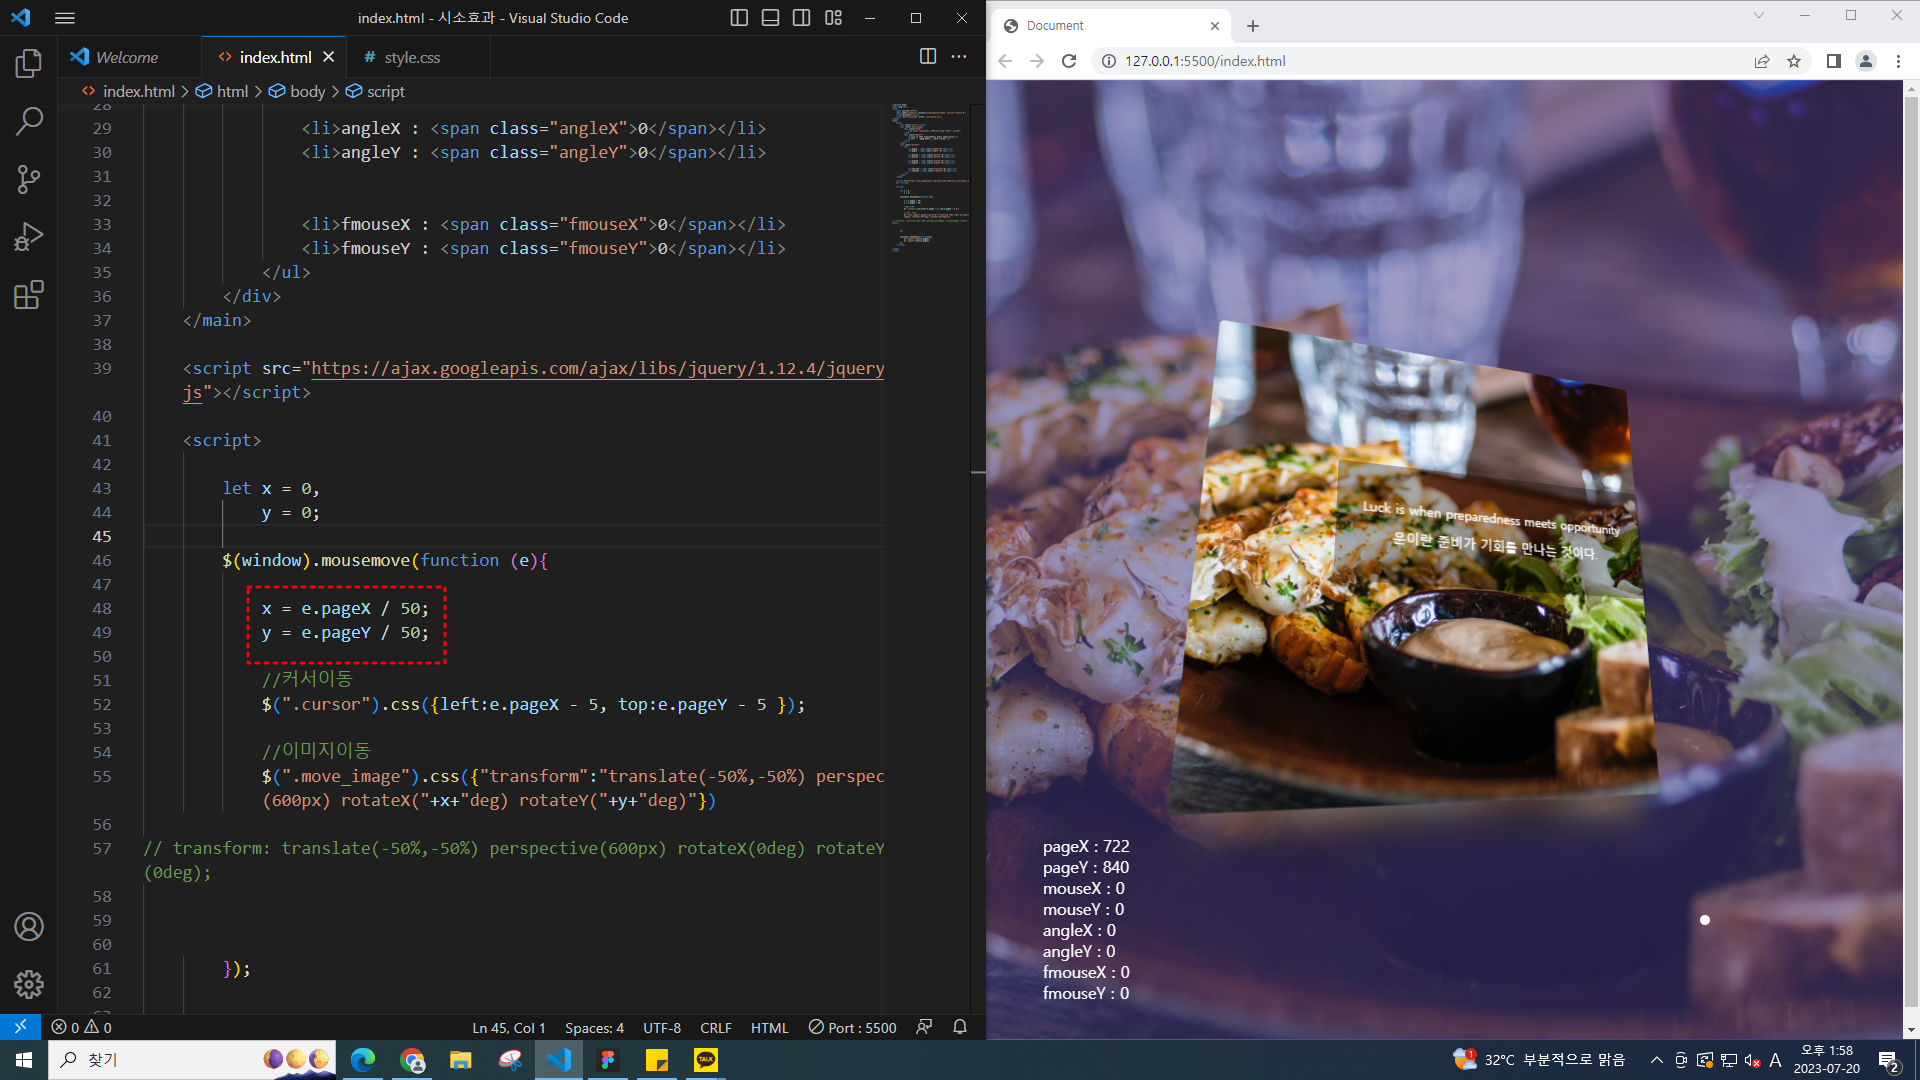Open the Source Control view
The width and height of the screenshot is (1920, 1080).
pos(29,180)
